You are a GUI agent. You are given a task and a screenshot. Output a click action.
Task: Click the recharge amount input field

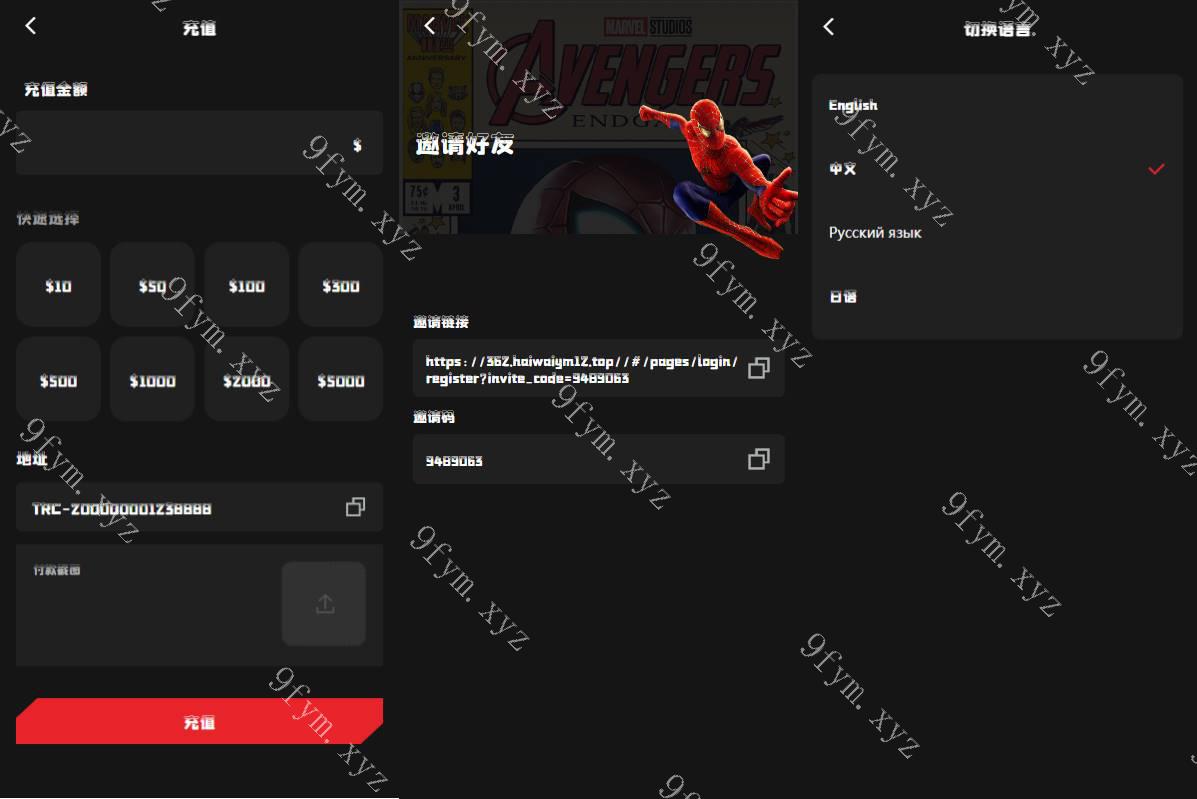[x=199, y=143]
